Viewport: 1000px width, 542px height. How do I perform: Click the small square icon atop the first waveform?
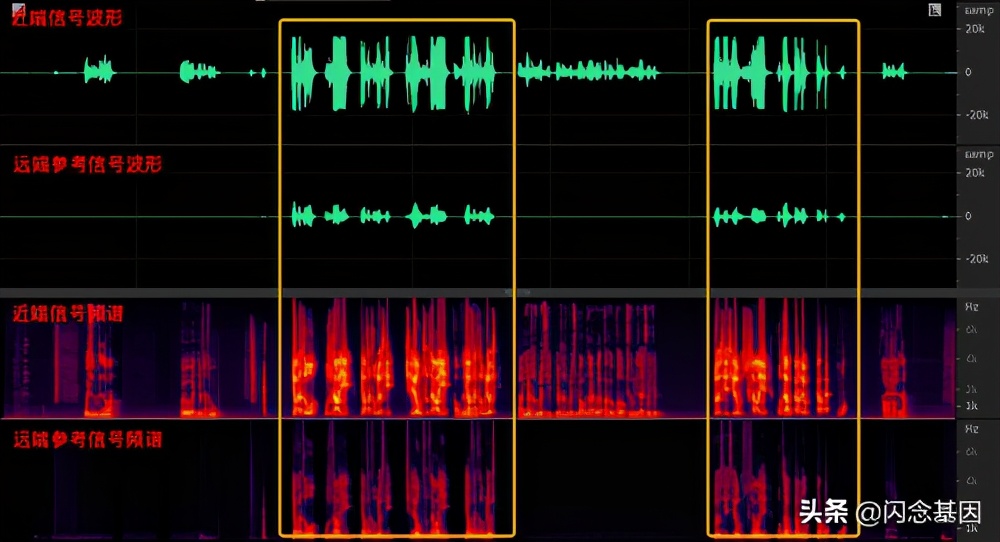pos(934,10)
